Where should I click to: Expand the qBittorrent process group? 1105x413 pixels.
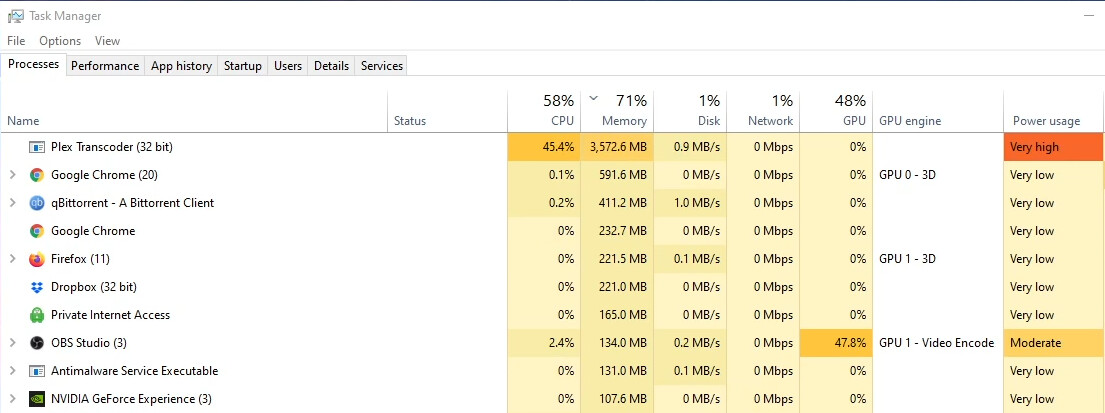click(x=12, y=203)
